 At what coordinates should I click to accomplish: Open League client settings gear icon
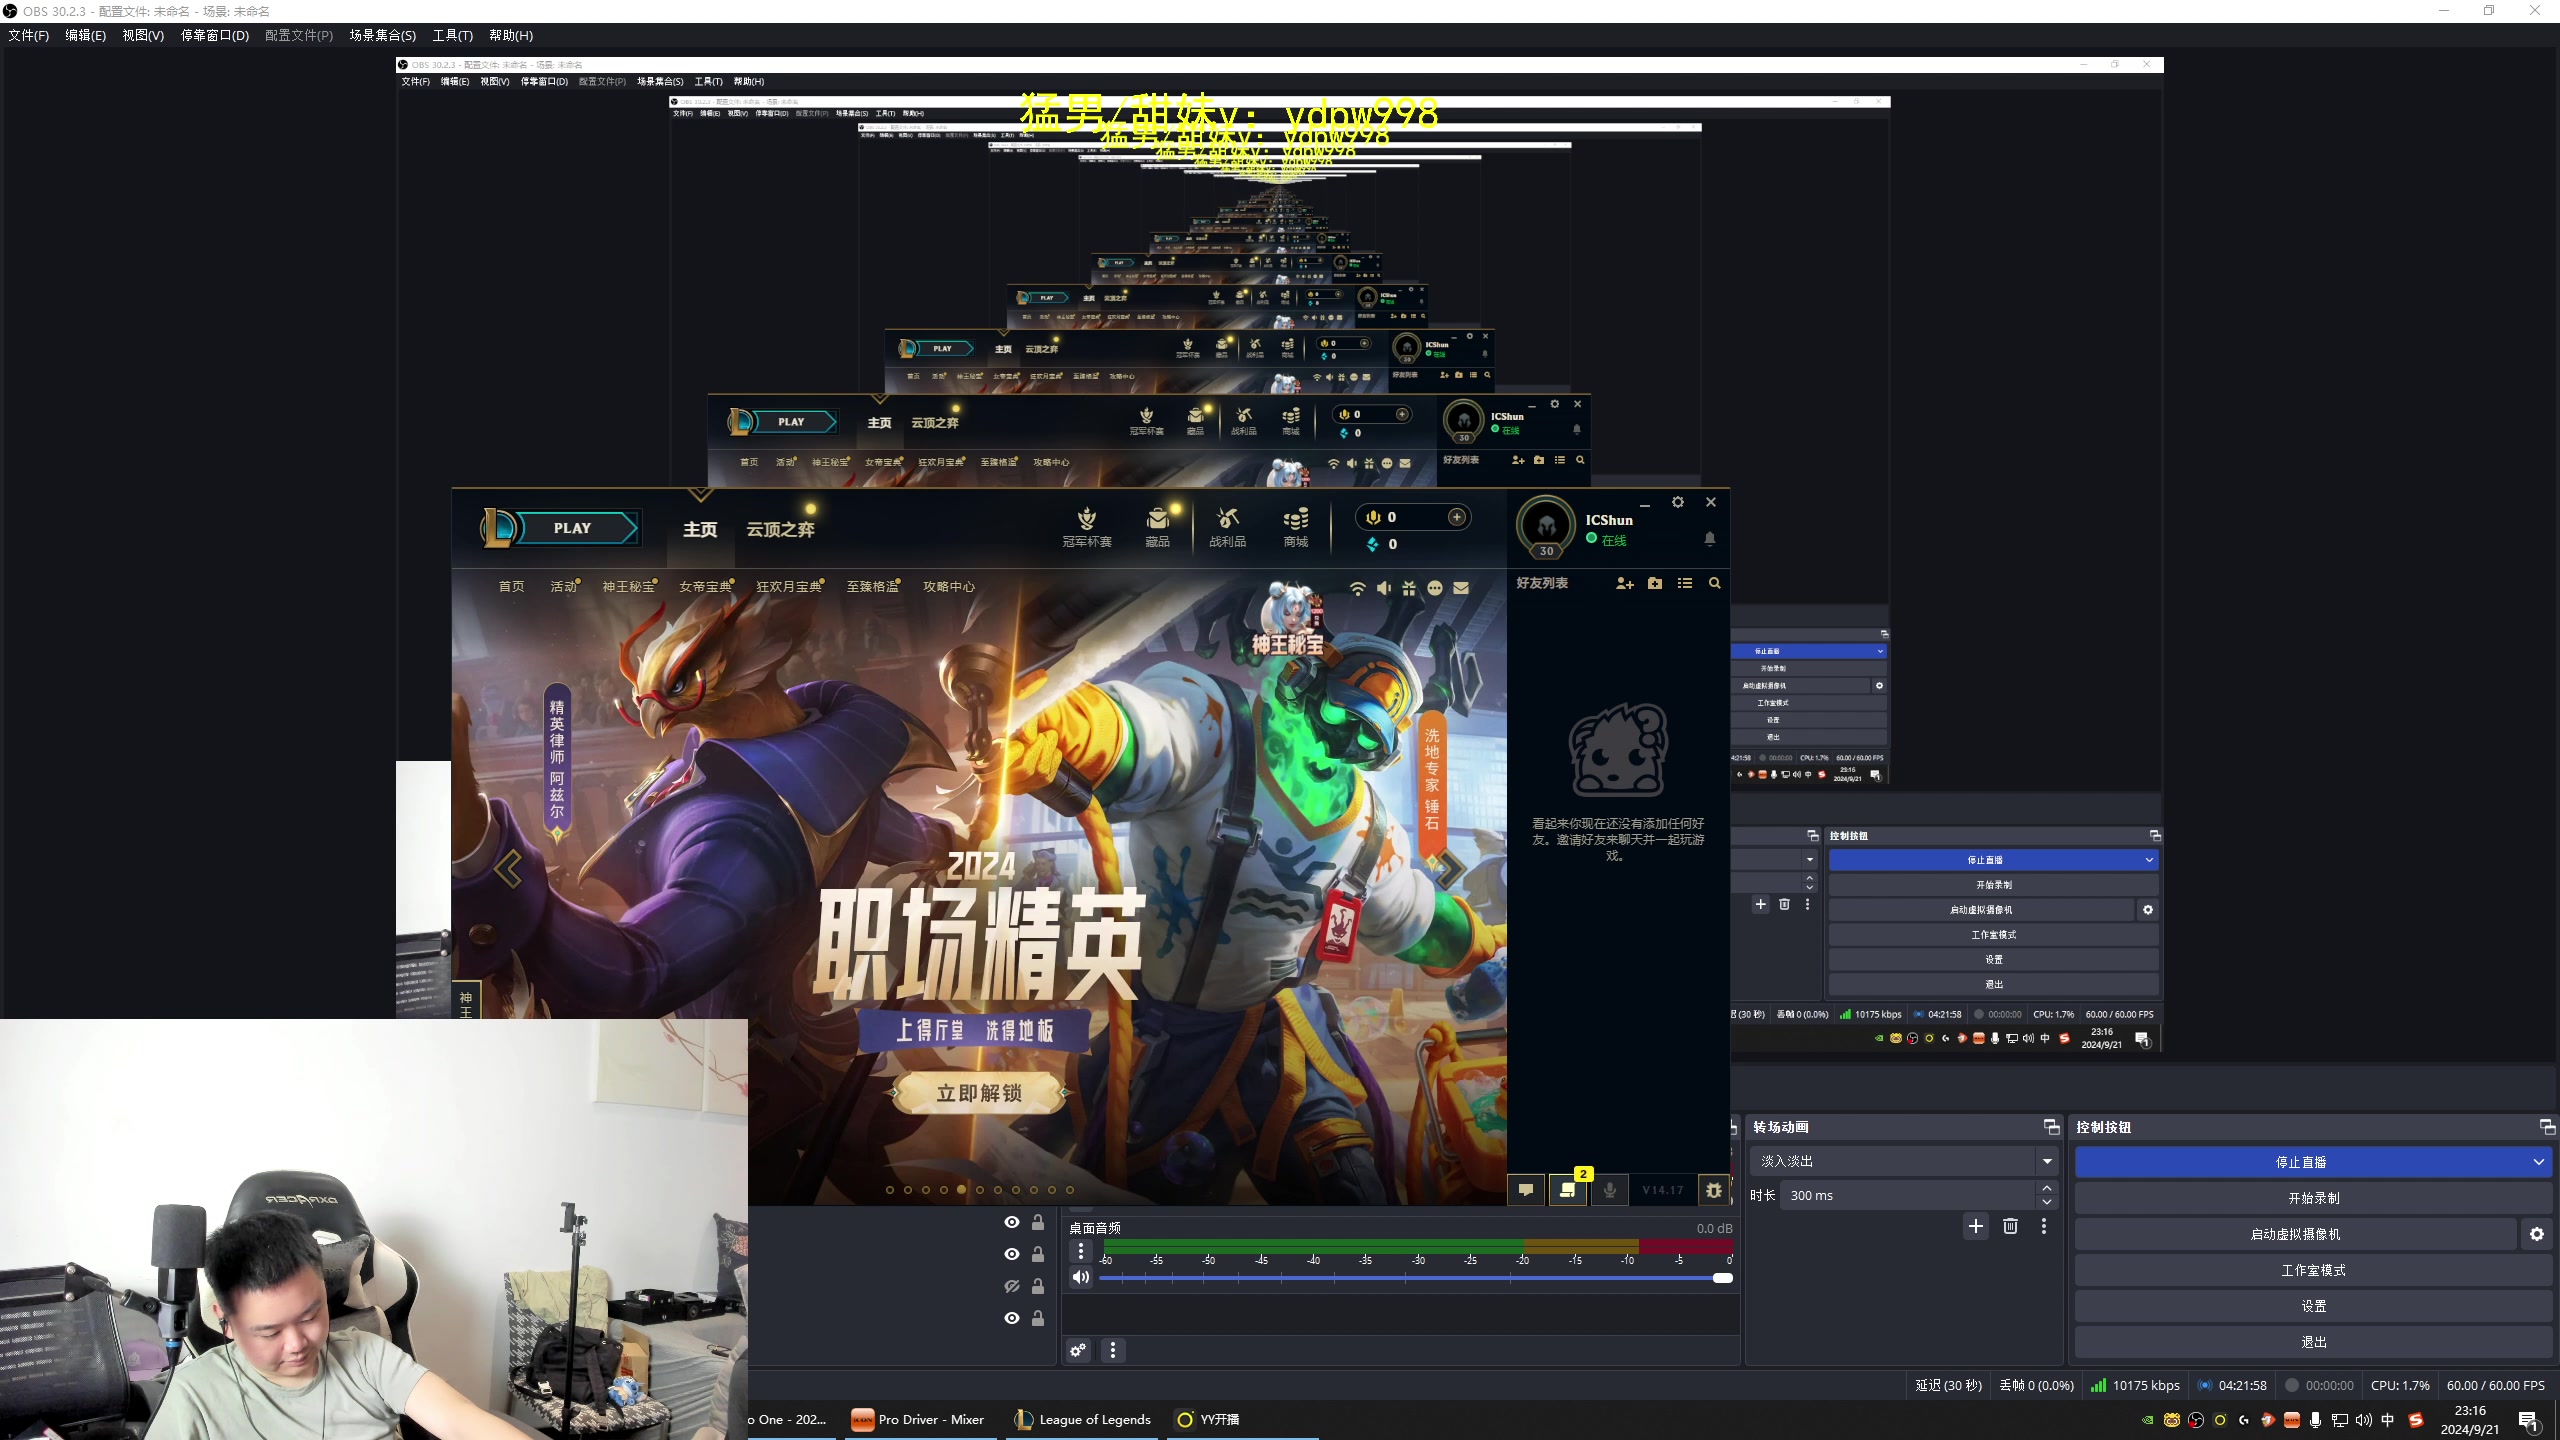(x=1678, y=502)
